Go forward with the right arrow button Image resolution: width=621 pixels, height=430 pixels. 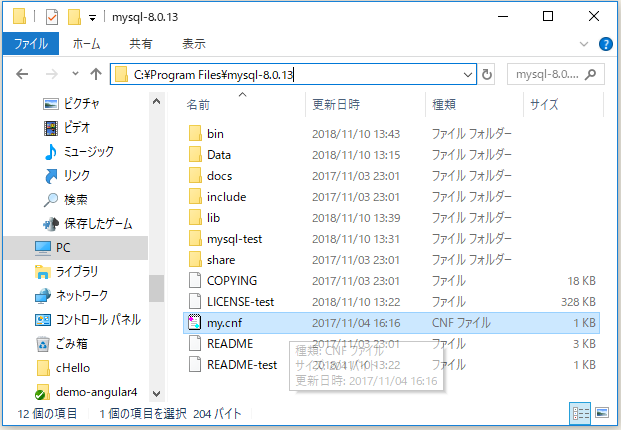tap(51, 74)
